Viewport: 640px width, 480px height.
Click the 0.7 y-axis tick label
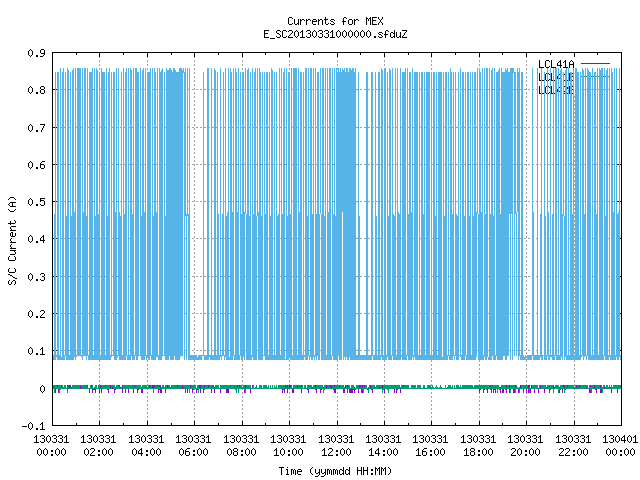point(36,128)
